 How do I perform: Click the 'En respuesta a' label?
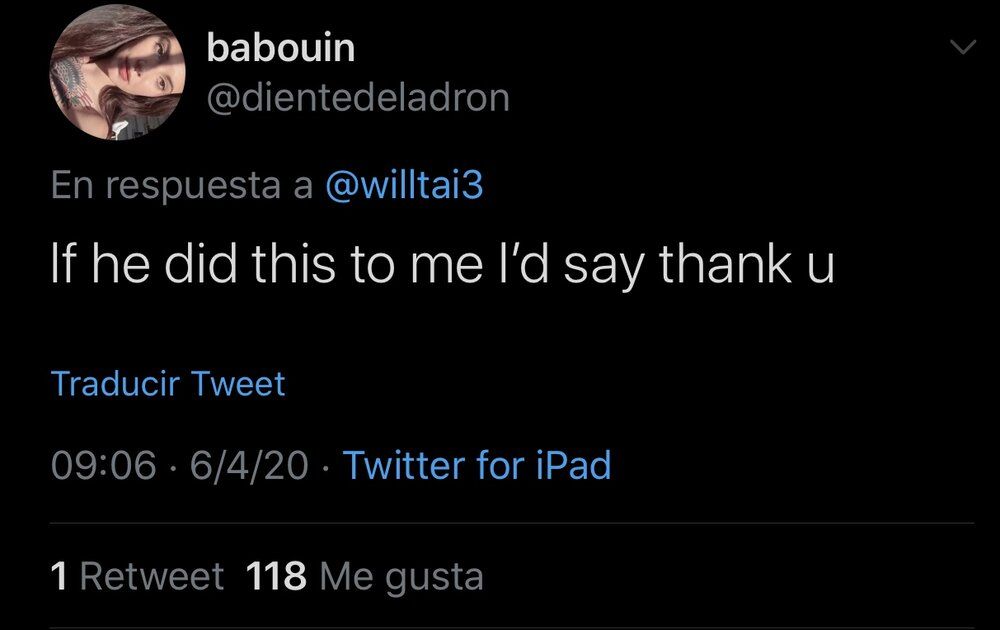pyautogui.click(x=182, y=186)
